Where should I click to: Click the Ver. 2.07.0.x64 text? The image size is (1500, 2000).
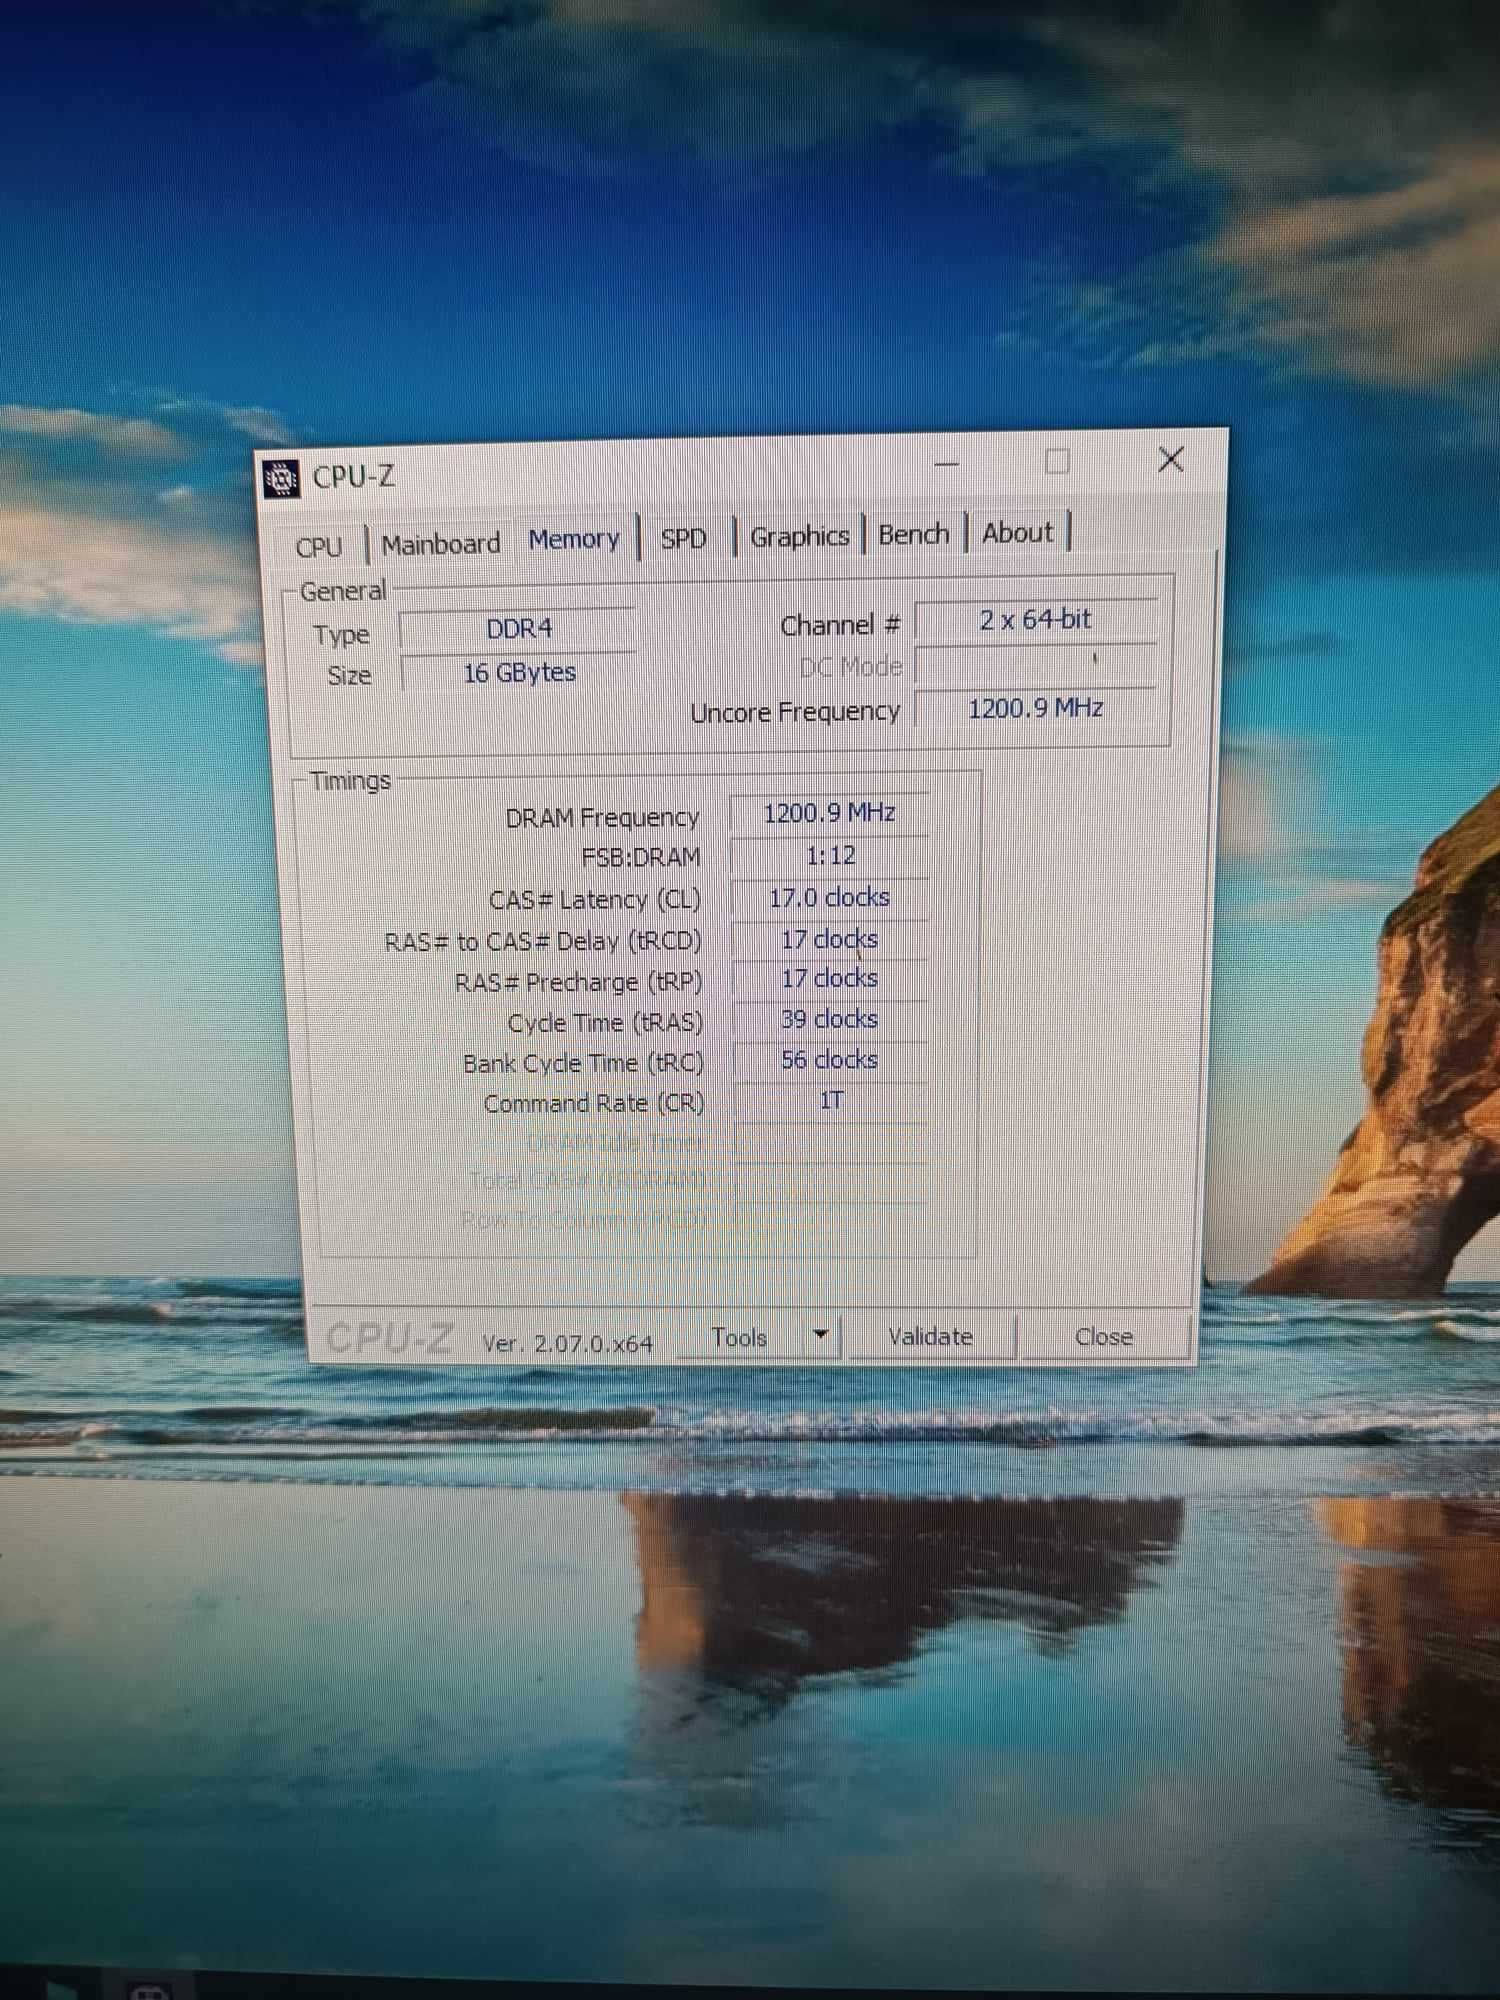567,1344
